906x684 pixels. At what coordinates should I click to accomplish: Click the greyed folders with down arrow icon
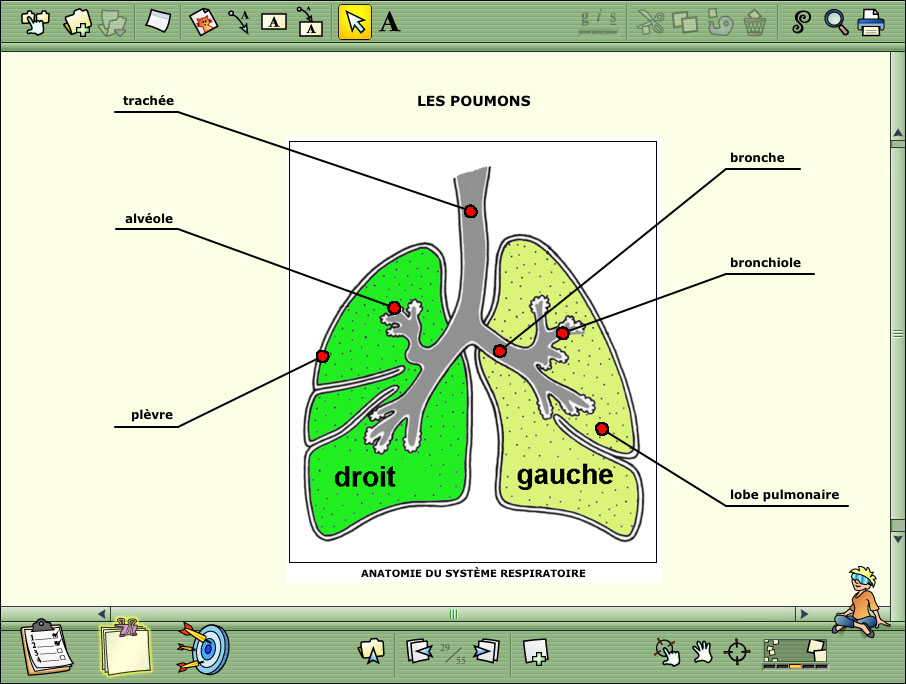(x=113, y=23)
